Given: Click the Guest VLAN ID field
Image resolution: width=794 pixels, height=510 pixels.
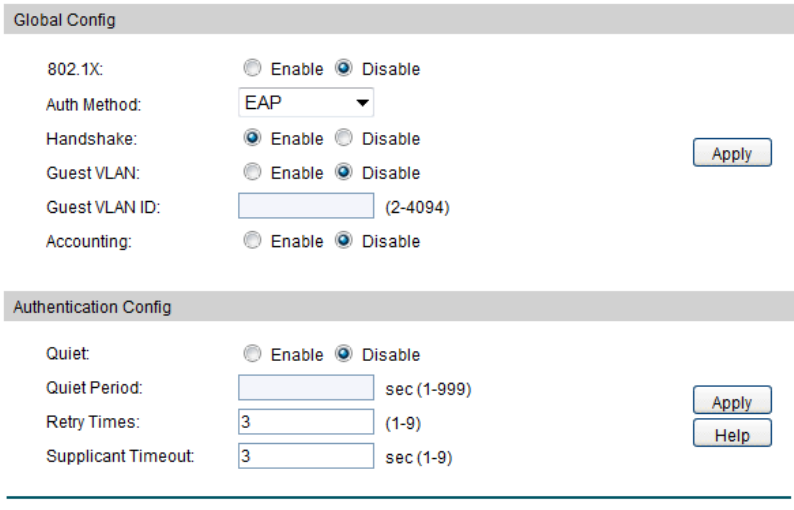Looking at the screenshot, I should (306, 207).
